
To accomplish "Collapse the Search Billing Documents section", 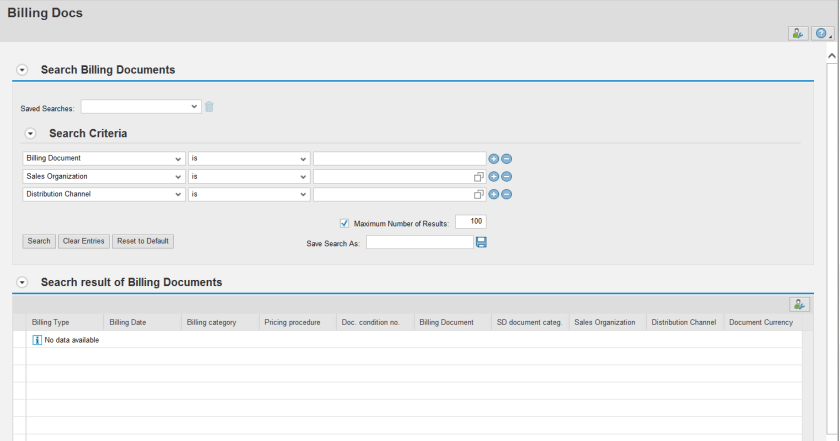I will tap(22, 70).
